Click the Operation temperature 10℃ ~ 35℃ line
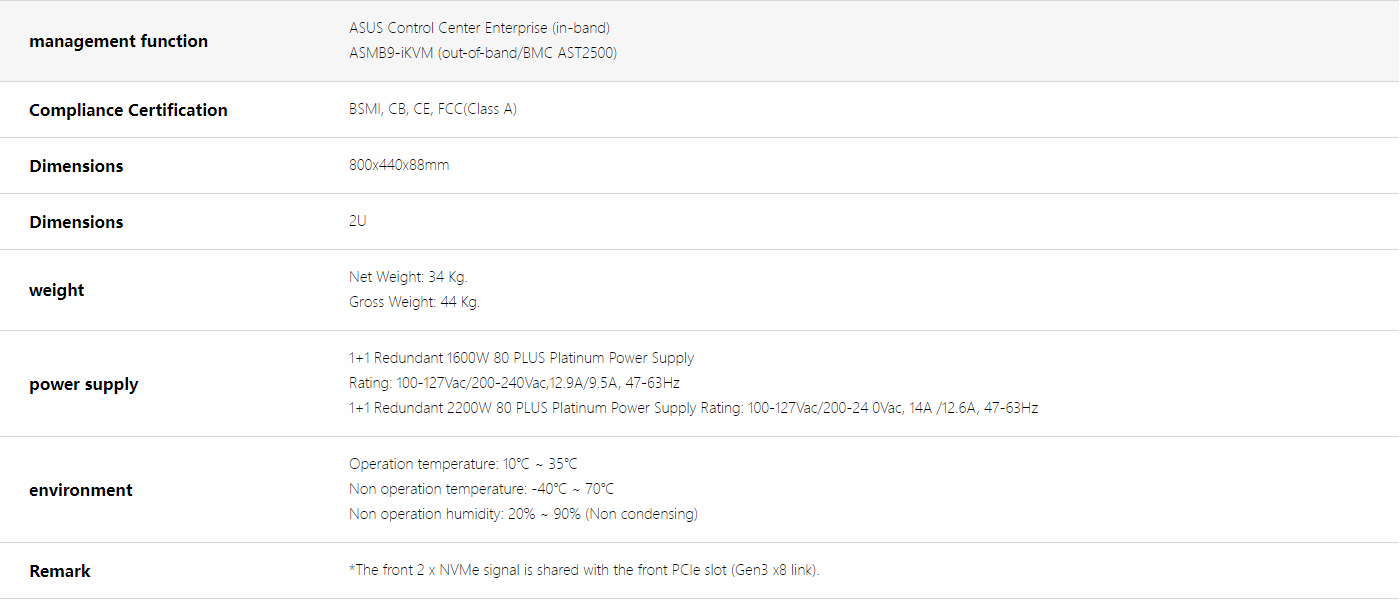 (x=463, y=464)
